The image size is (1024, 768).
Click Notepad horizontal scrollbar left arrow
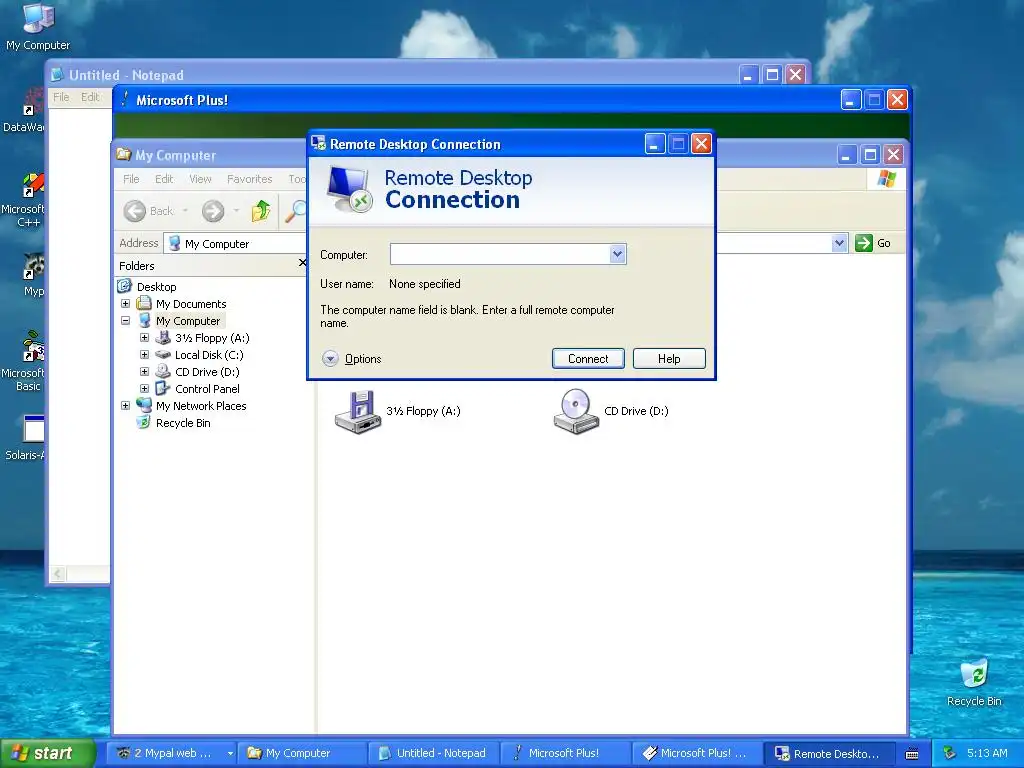(x=57, y=574)
